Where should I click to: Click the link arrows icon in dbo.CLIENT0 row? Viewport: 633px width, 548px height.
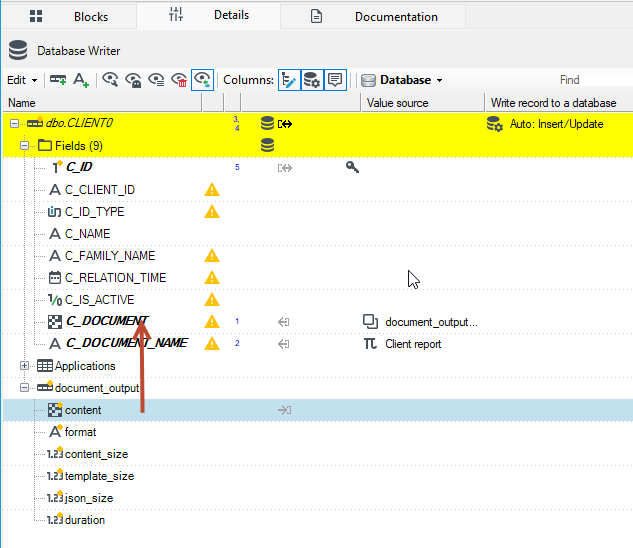[285, 124]
